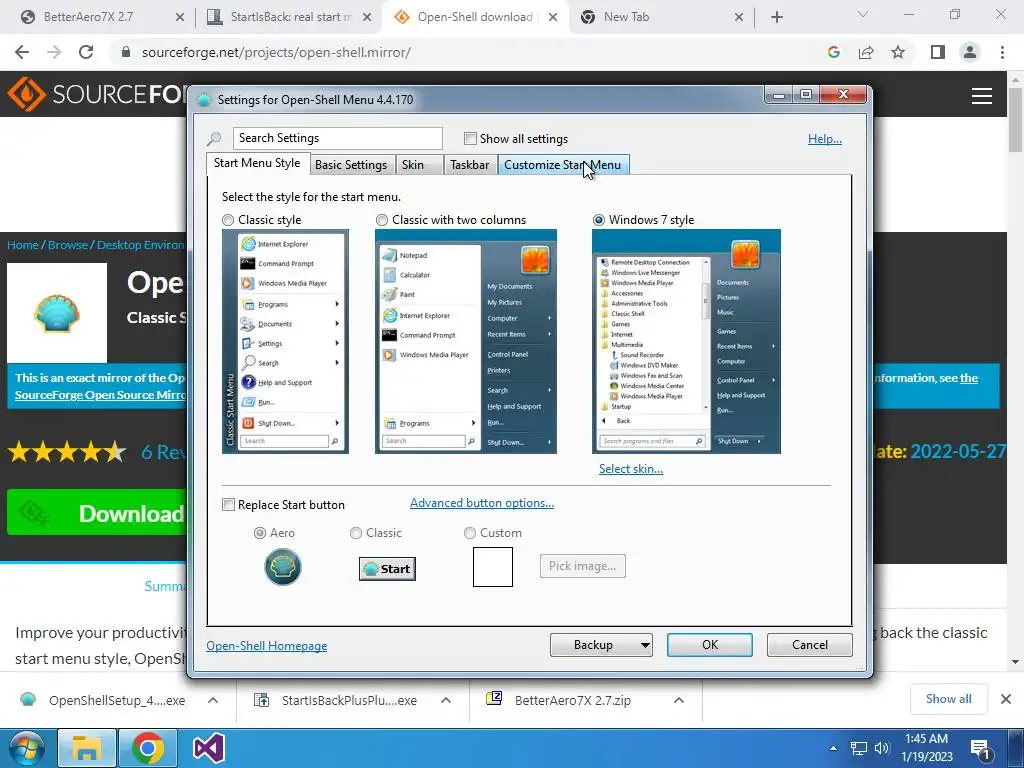Open Advanced button options link
The image size is (1024, 768).
click(x=482, y=503)
